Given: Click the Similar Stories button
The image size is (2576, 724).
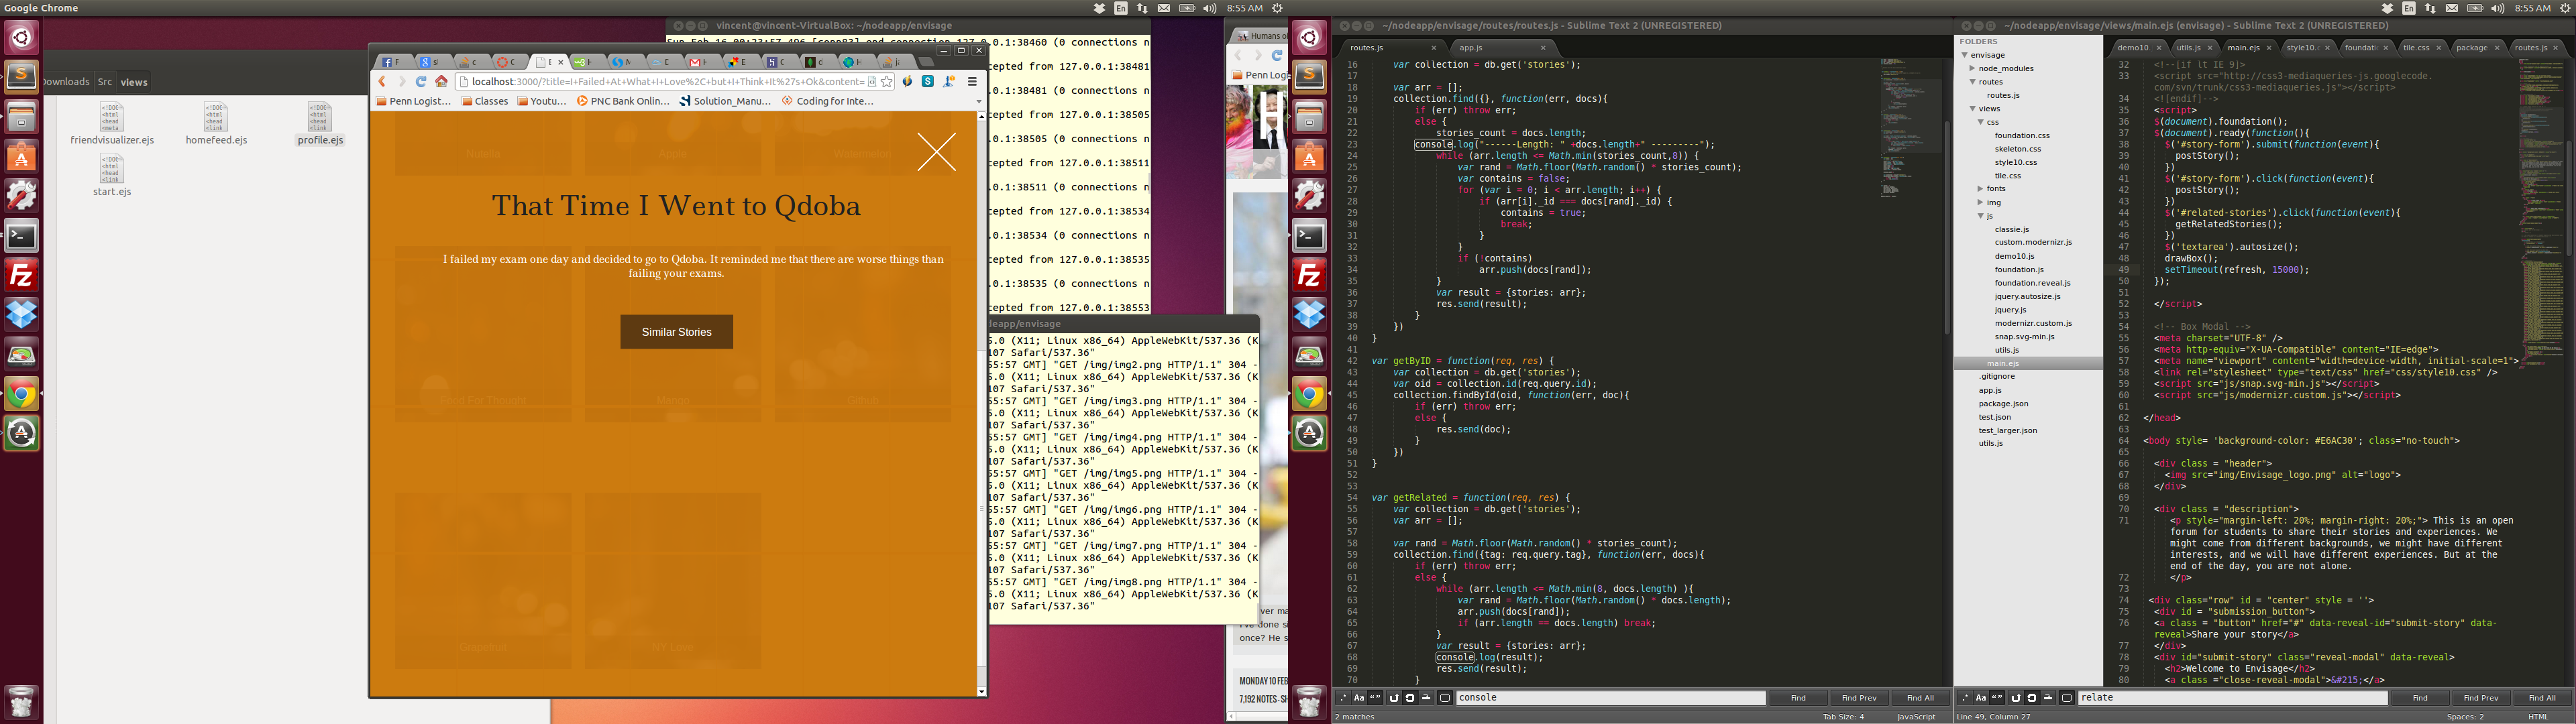Looking at the screenshot, I should [x=676, y=332].
